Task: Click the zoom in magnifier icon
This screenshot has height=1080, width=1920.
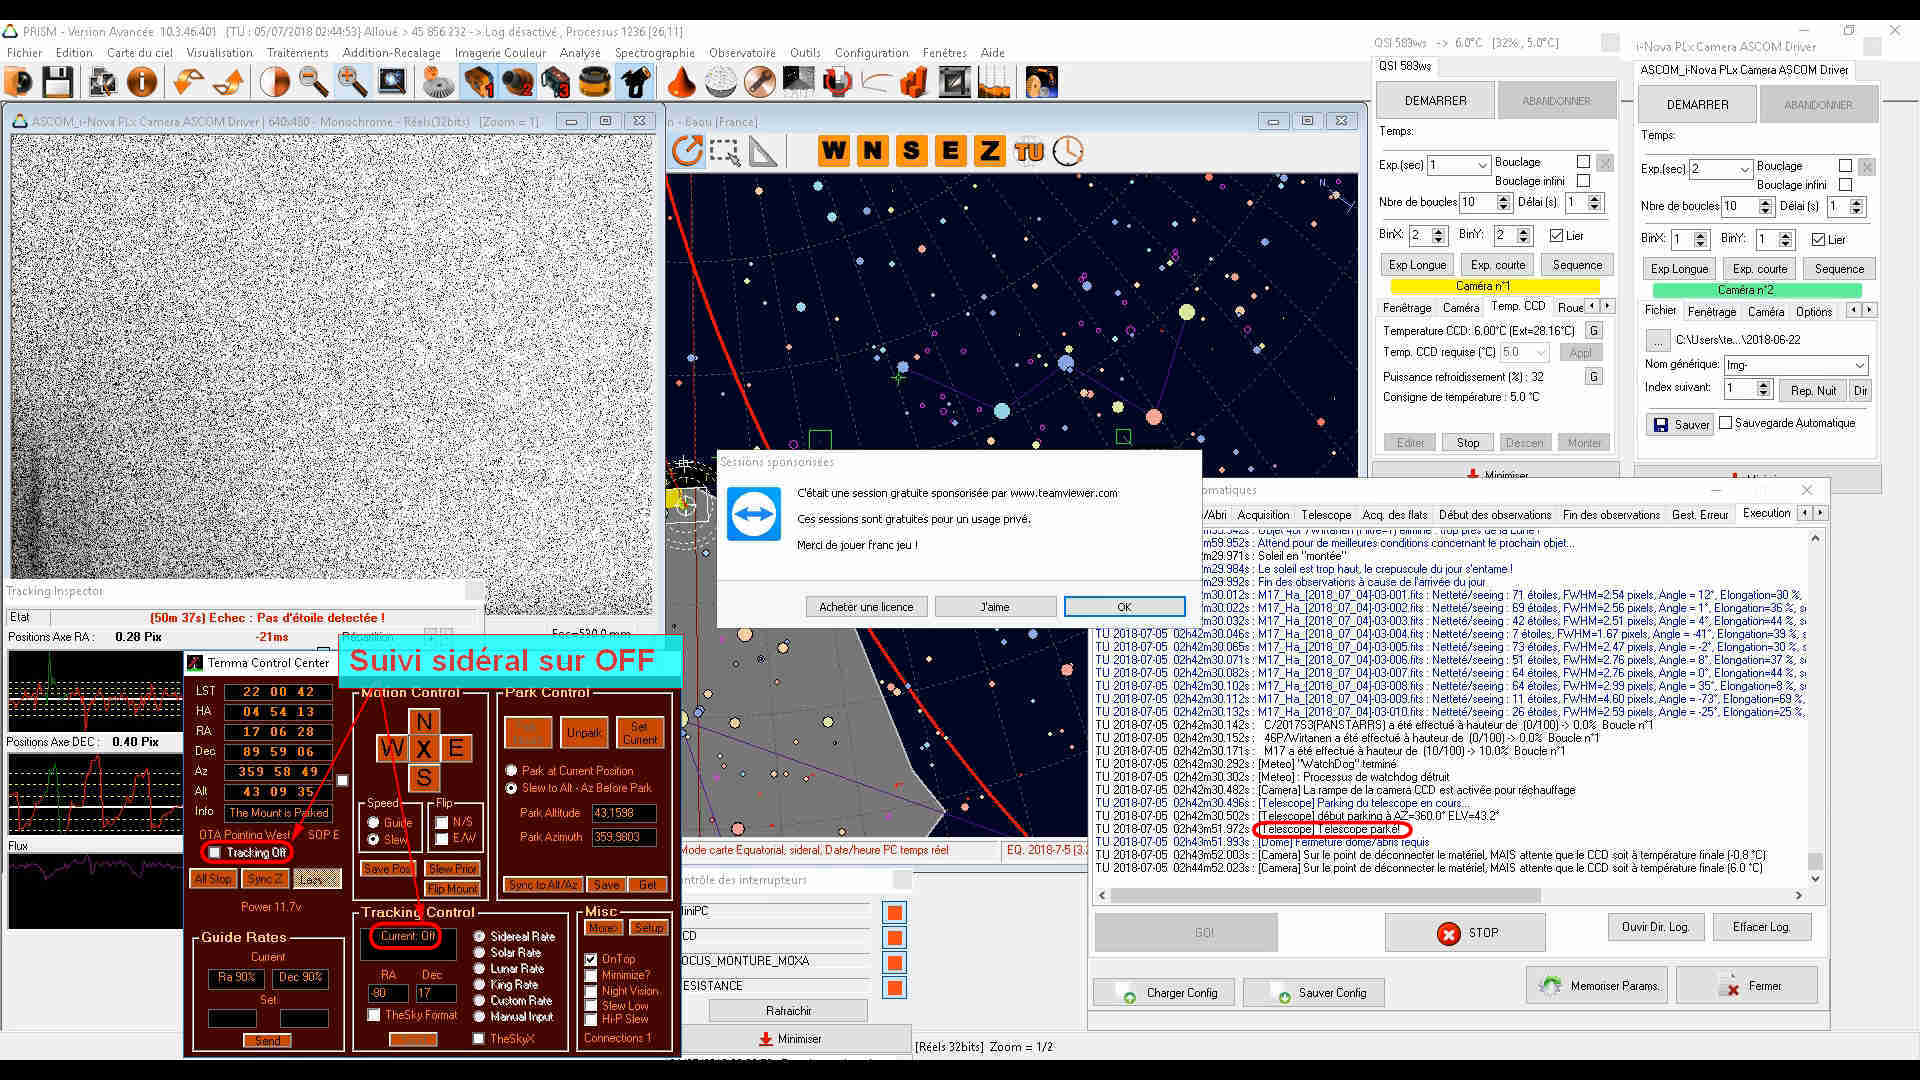Action: (x=351, y=82)
